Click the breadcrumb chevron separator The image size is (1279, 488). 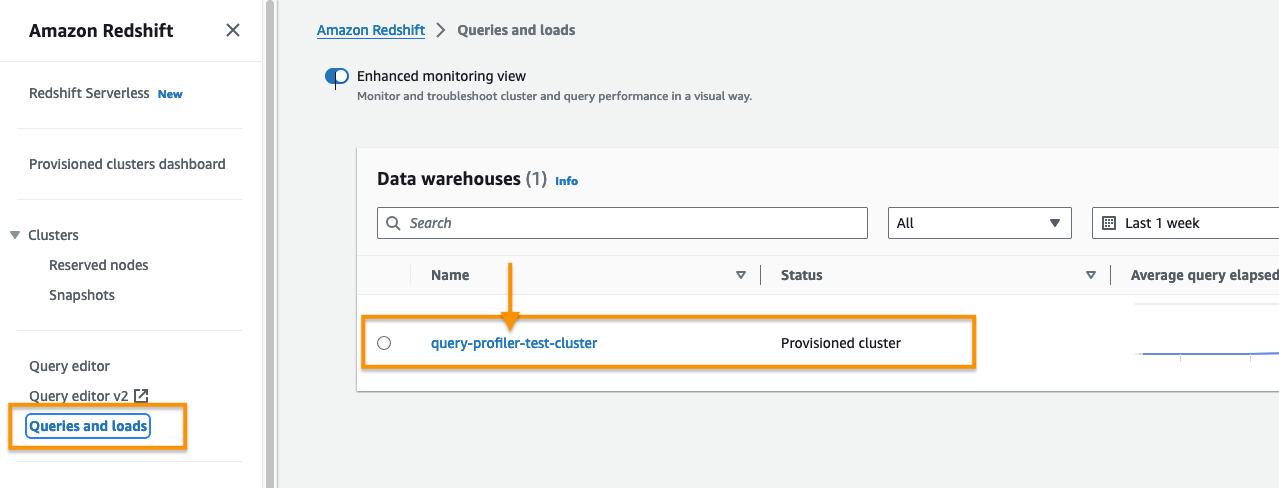441,30
